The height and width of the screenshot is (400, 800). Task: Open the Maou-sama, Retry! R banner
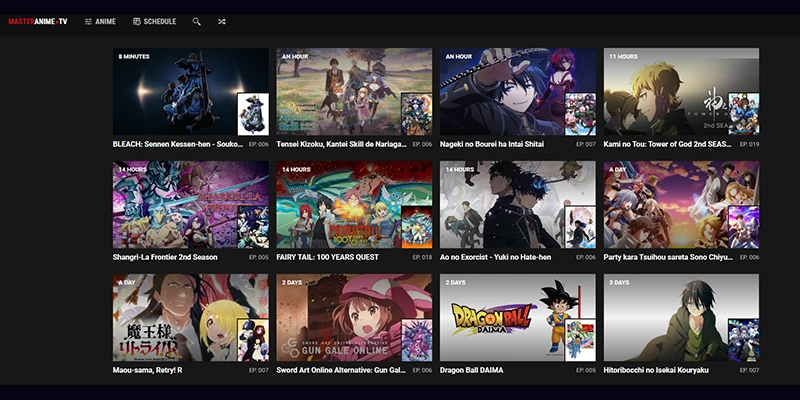click(191, 317)
